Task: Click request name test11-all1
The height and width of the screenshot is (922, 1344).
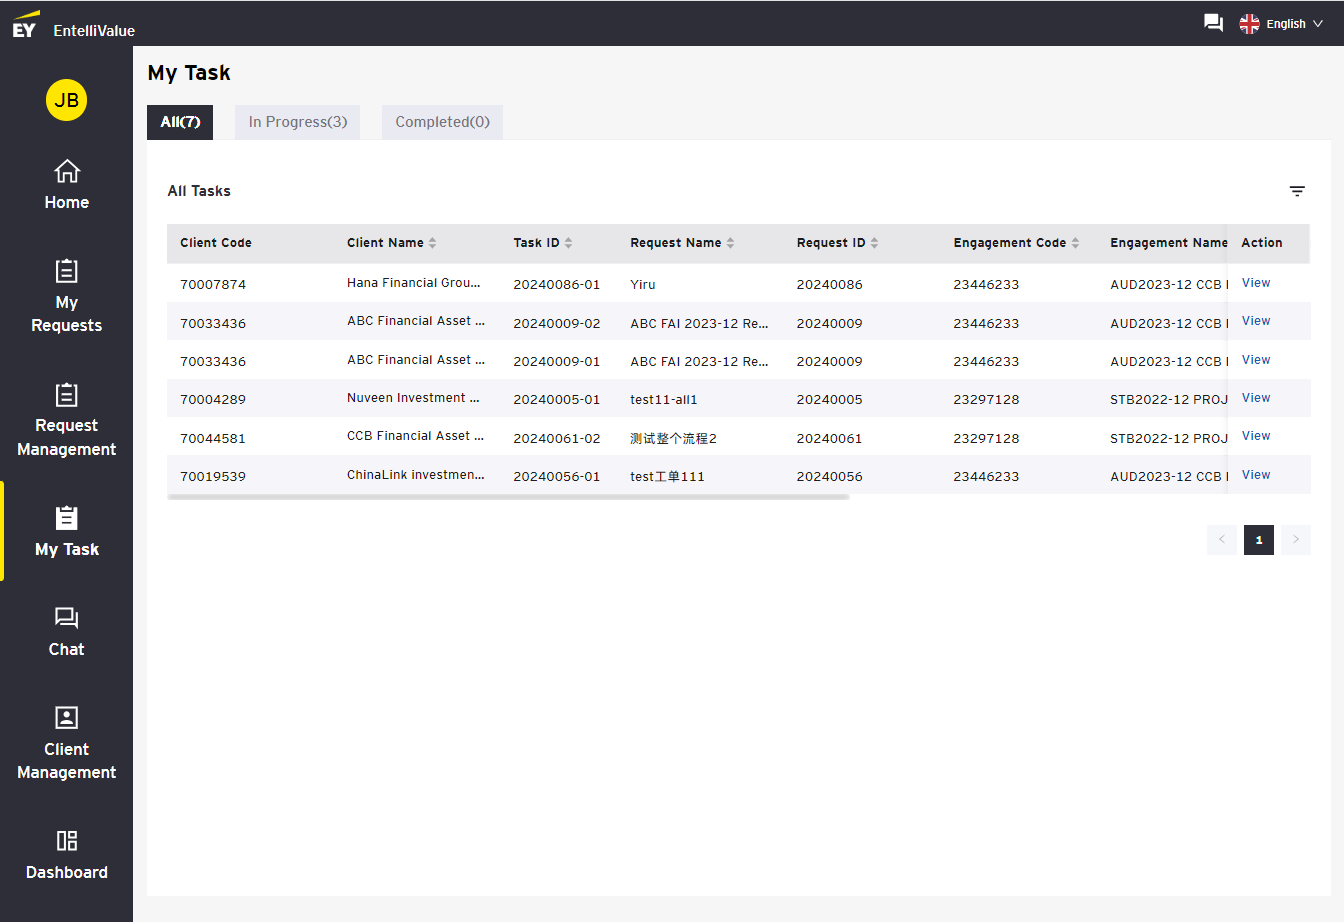Action: pyautogui.click(x=664, y=400)
